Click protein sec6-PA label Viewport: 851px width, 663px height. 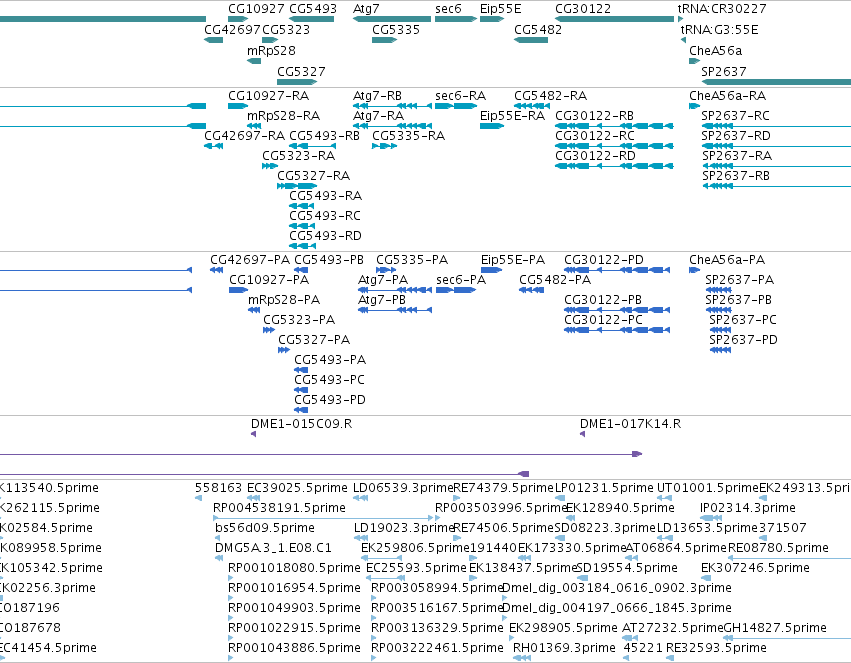pos(461,280)
